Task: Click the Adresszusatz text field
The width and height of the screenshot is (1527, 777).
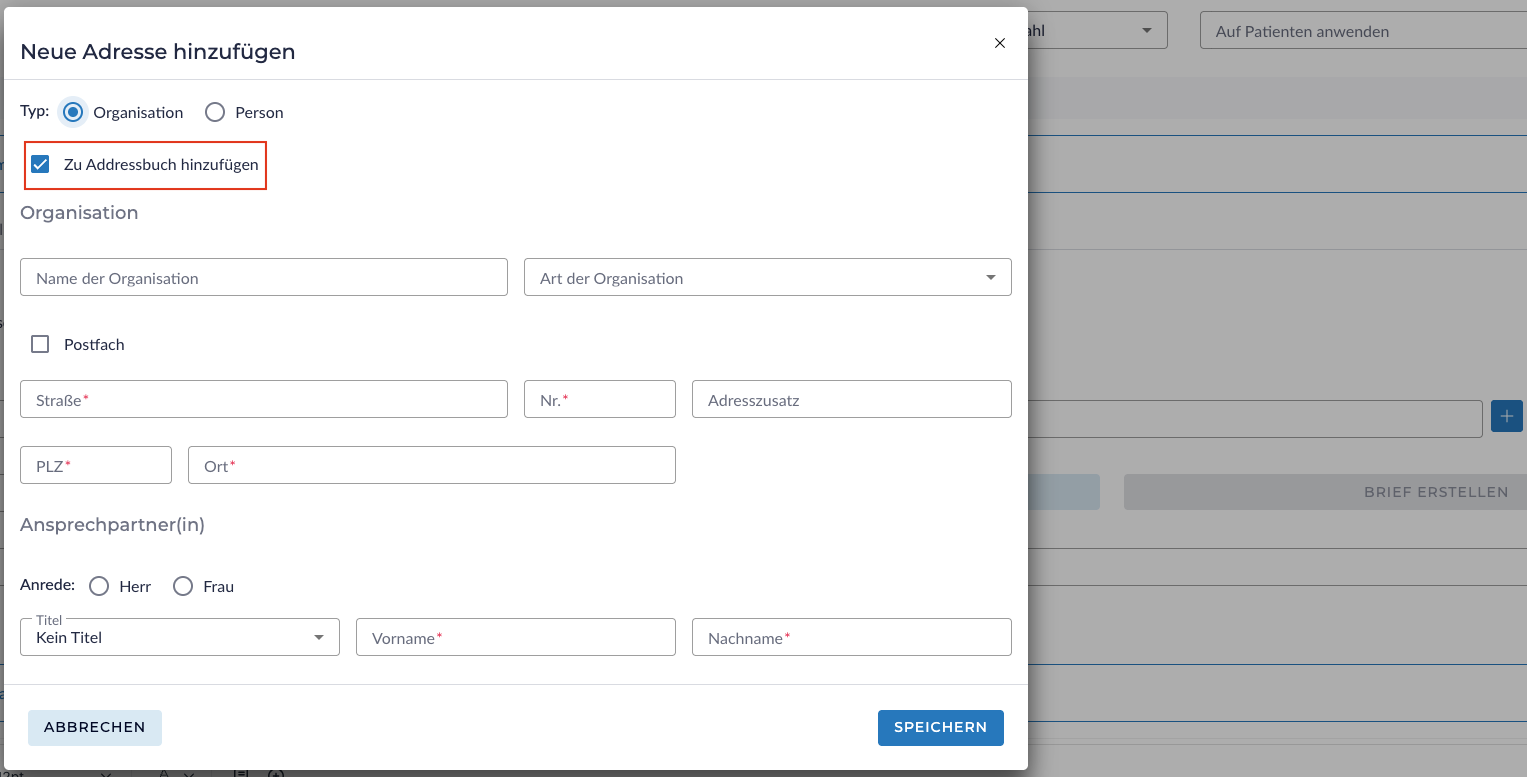Action: pos(851,400)
